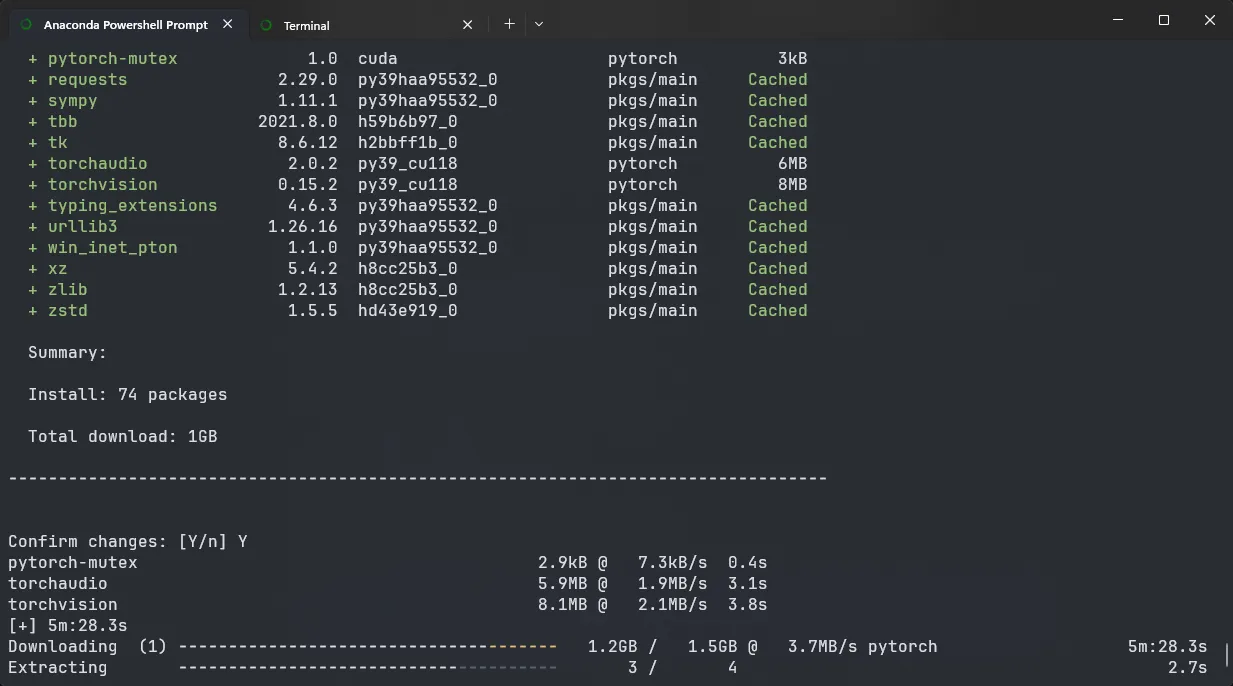
Task: Close the Terminal tab
Action: (x=467, y=25)
